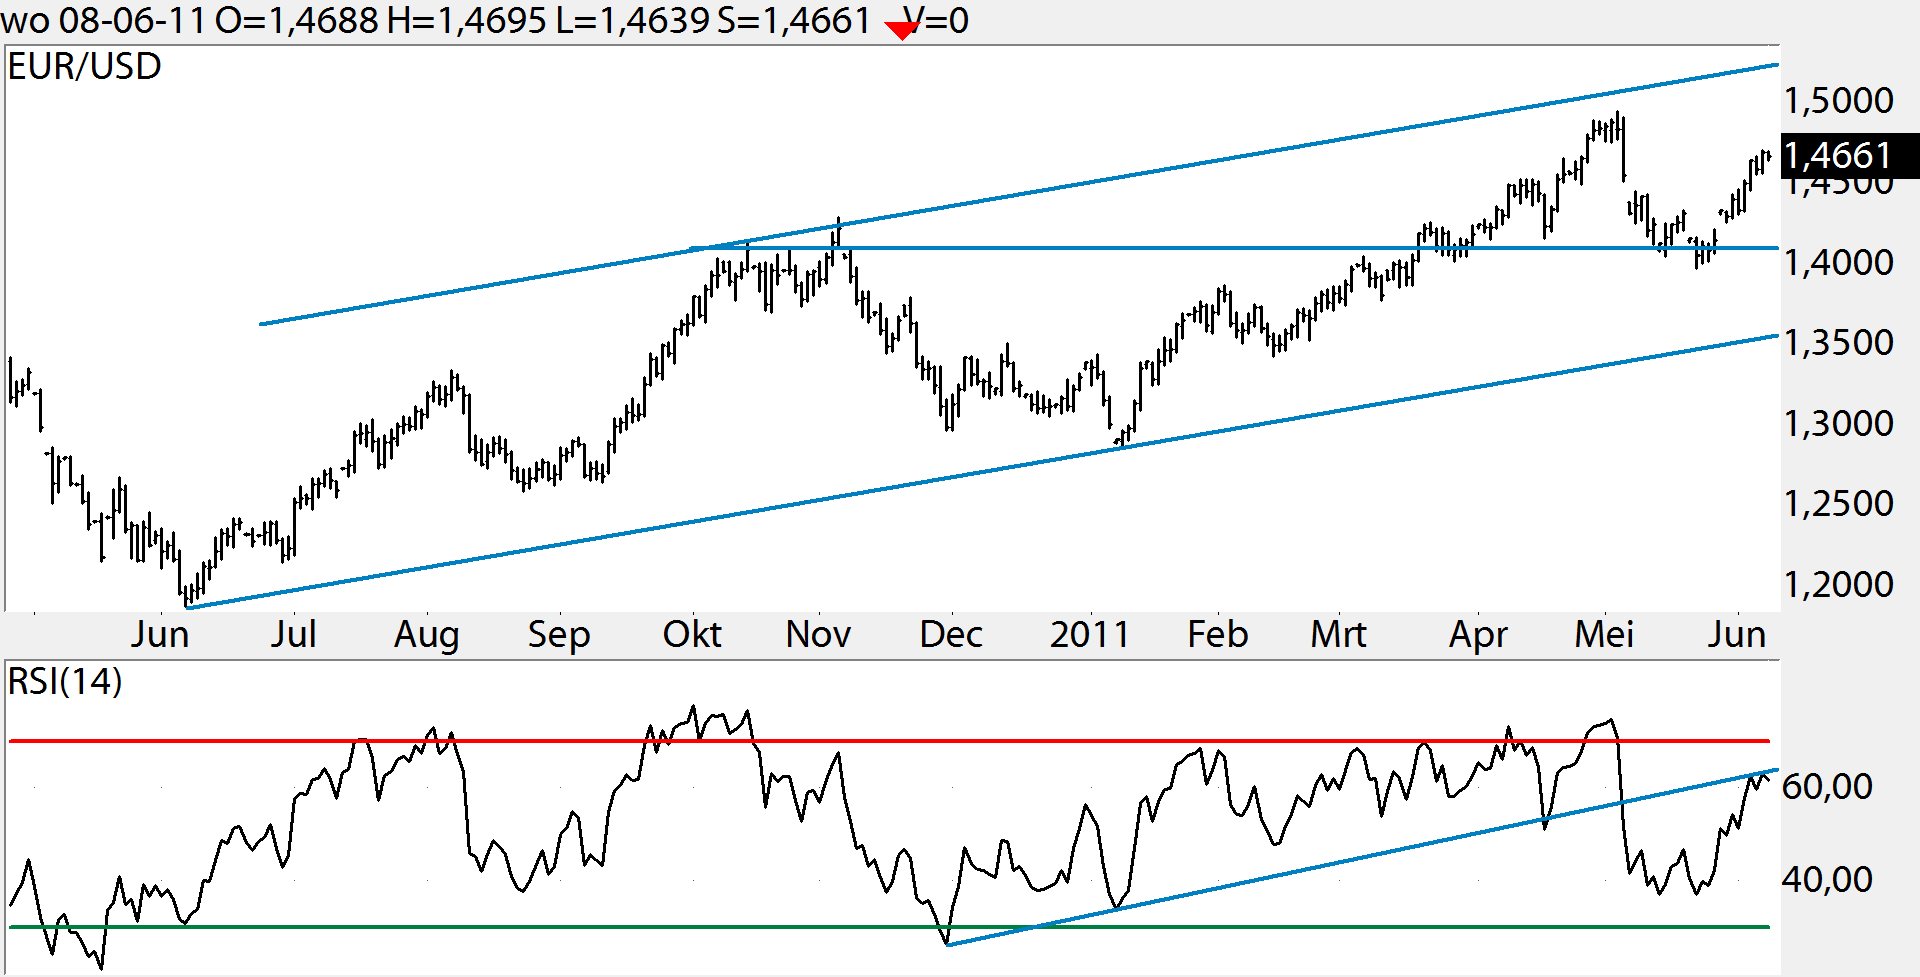Viewport: 1920px width, 977px height.
Task: Click the S=1,4661 close value in header
Action: 794,21
